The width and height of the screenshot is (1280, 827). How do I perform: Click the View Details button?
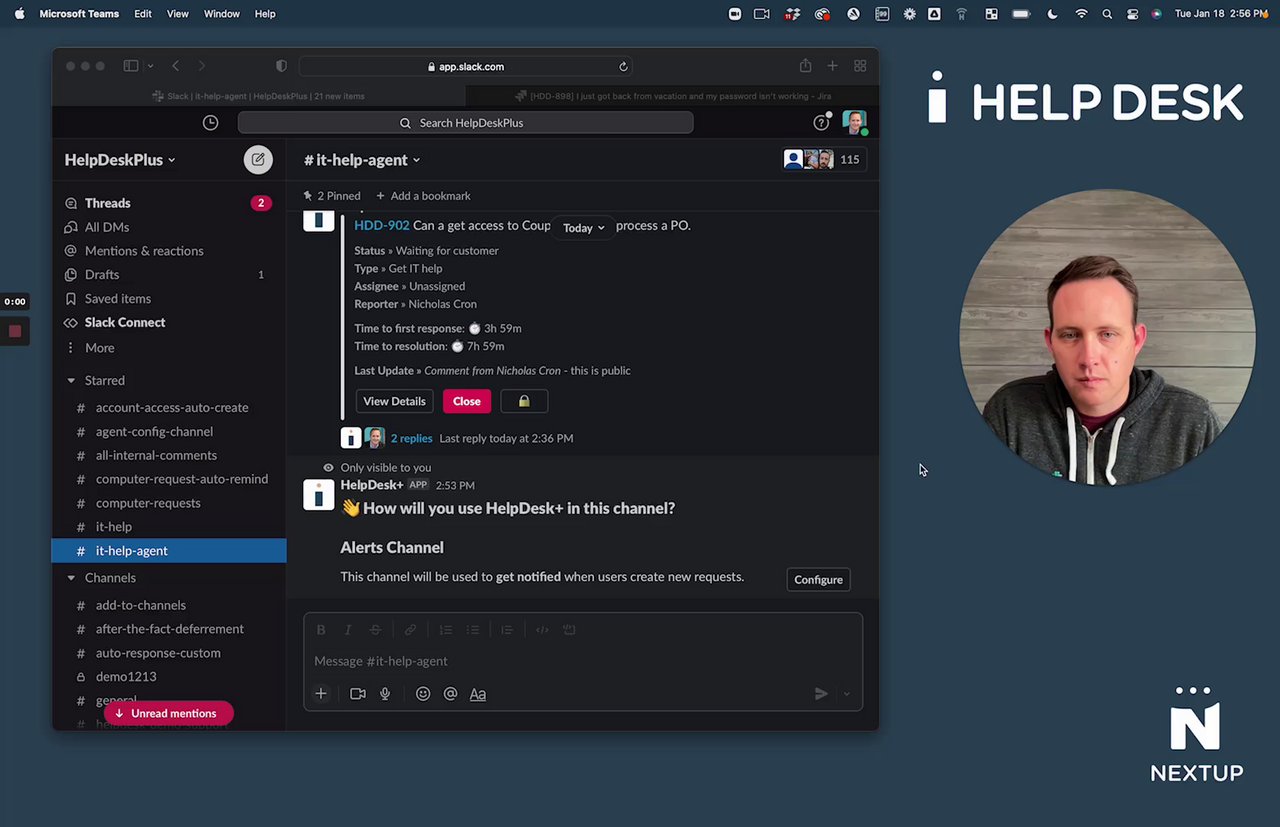[394, 401]
